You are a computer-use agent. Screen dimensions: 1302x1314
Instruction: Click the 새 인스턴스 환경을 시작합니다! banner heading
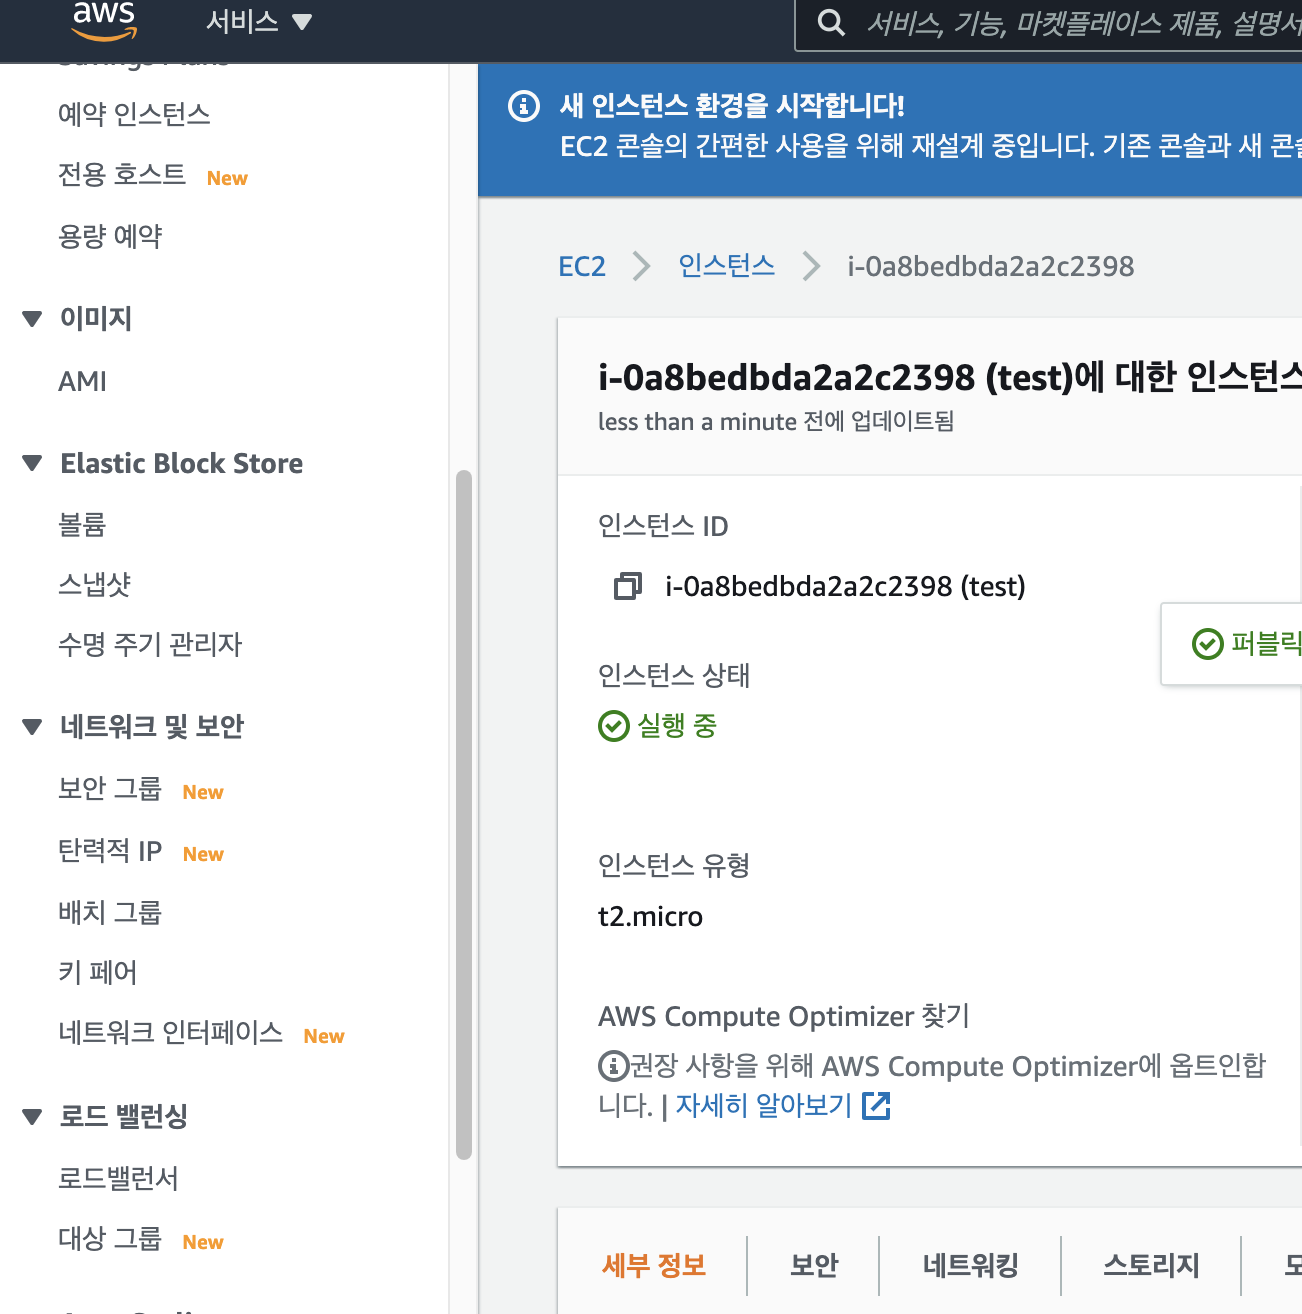tap(732, 105)
